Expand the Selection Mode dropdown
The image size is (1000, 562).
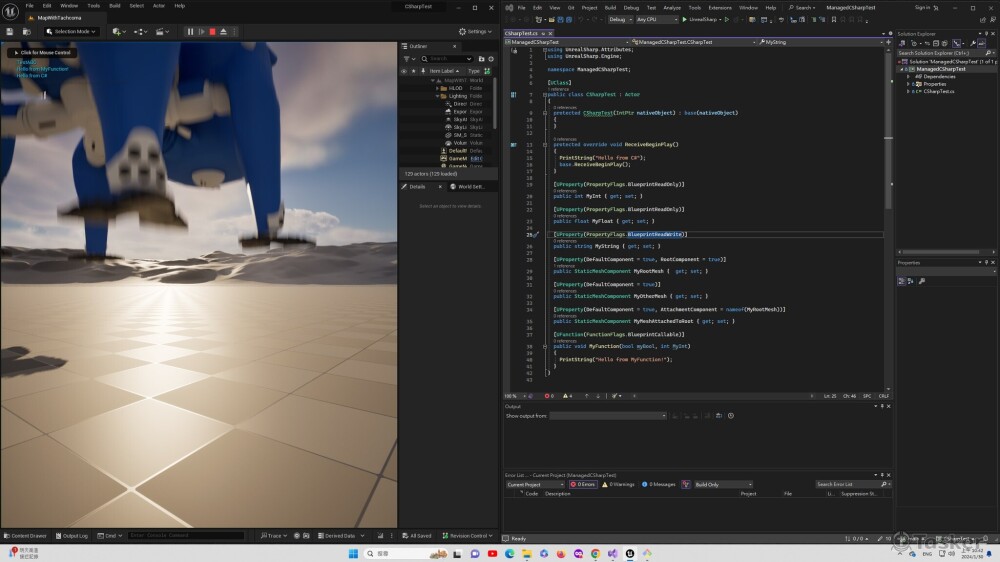tap(70, 31)
